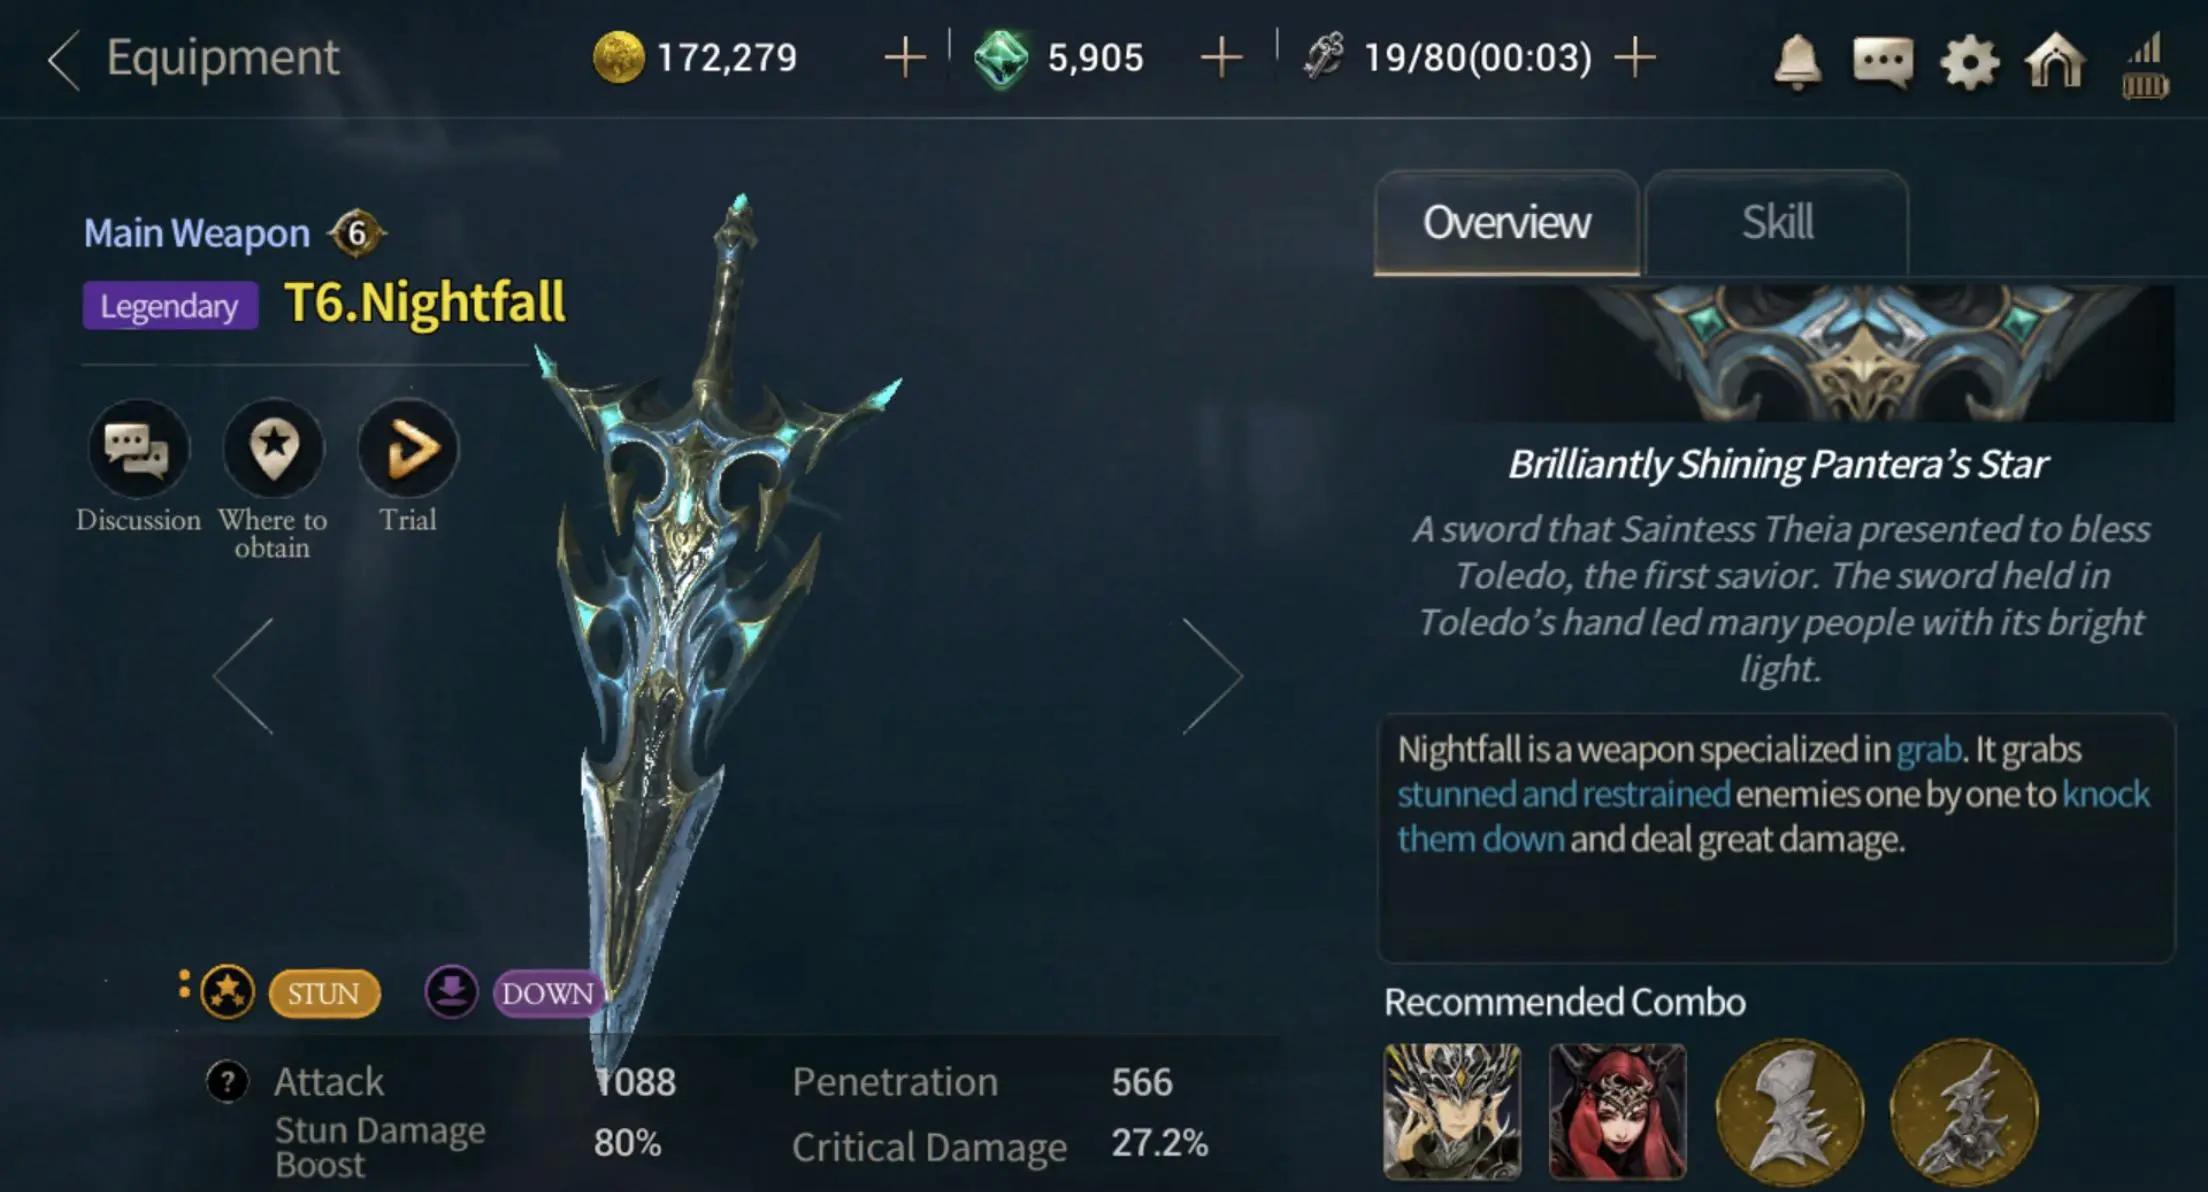Open the chat message icon
The width and height of the screenshot is (2208, 1192).
pos(1882,63)
